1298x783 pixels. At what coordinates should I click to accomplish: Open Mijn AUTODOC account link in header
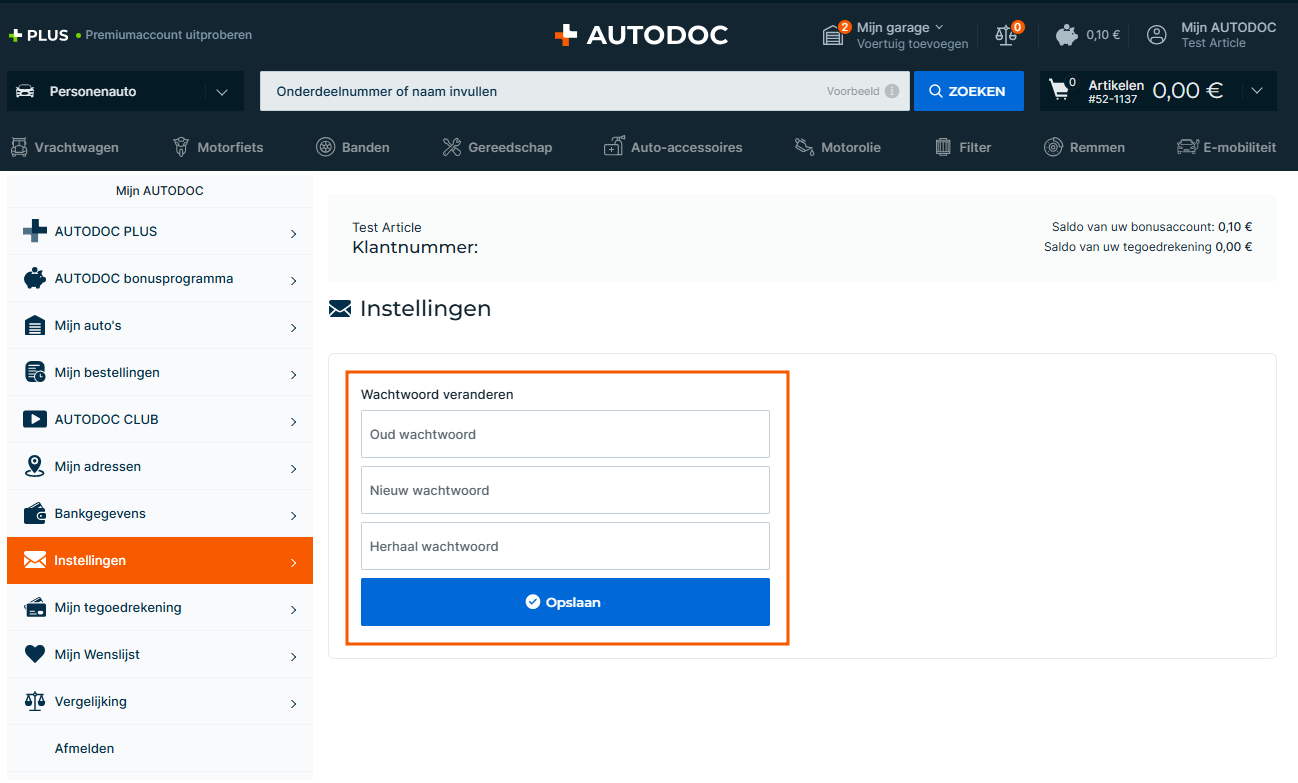(x=1229, y=27)
